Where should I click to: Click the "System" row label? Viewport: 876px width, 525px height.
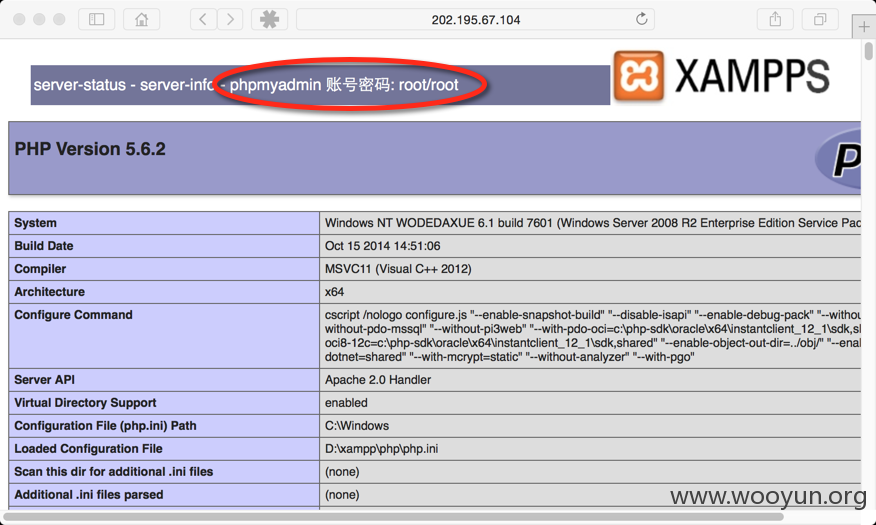35,223
